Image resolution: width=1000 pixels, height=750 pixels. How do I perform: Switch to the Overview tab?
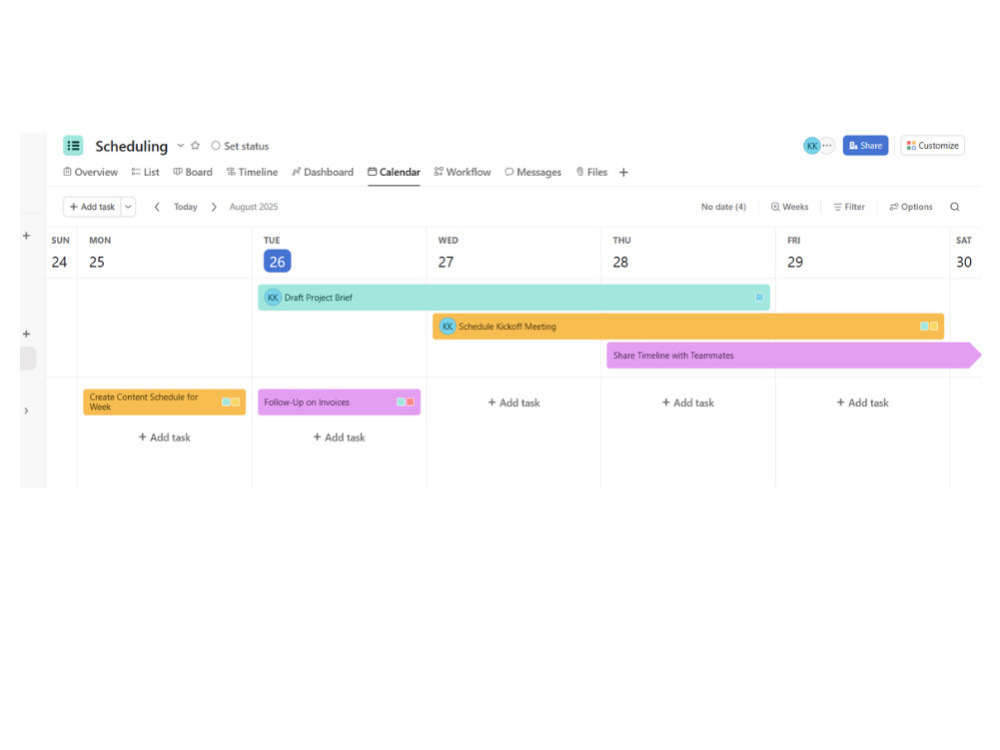[x=90, y=172]
